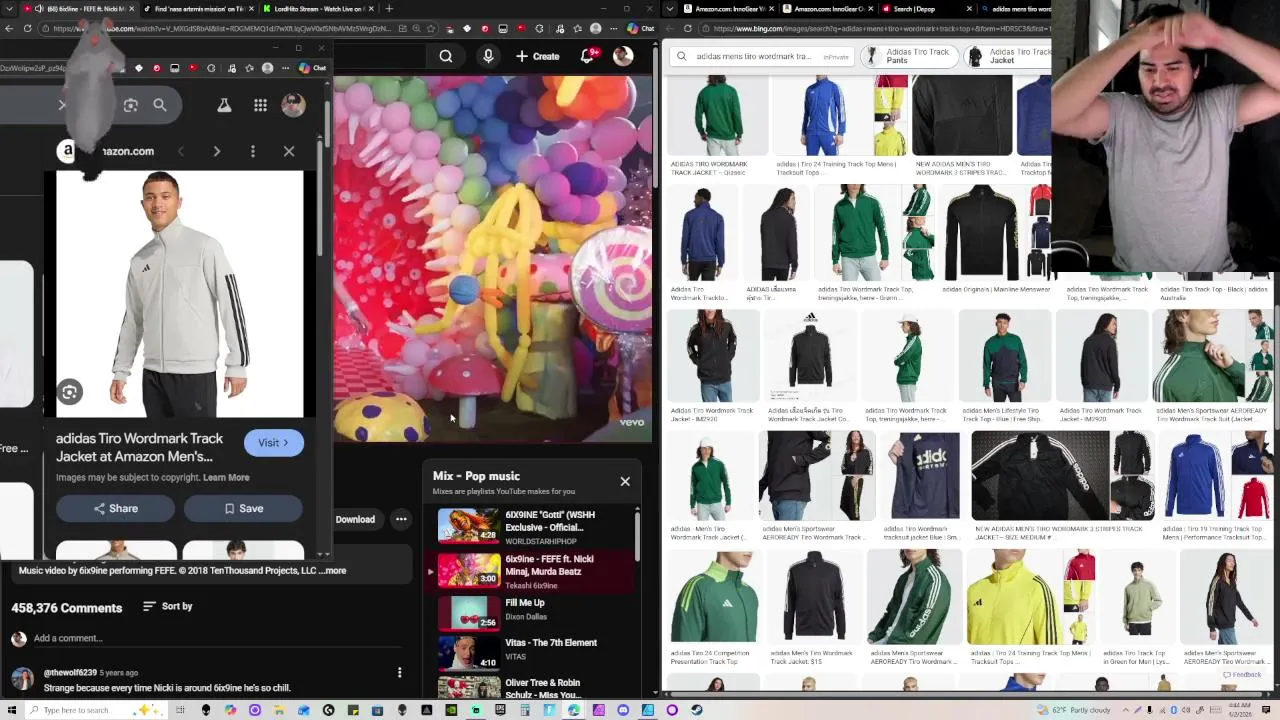Open Copilot Chat in left browser toolbar

tap(640, 28)
